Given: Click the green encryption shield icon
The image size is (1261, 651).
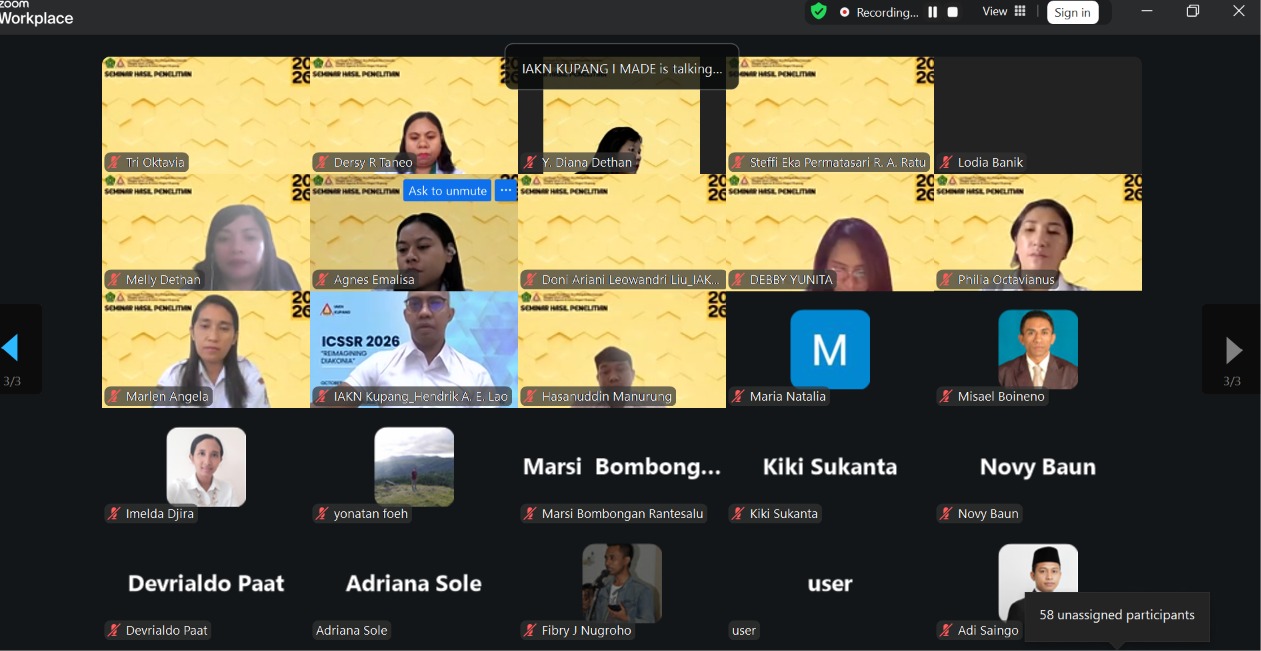Looking at the screenshot, I should point(819,12).
